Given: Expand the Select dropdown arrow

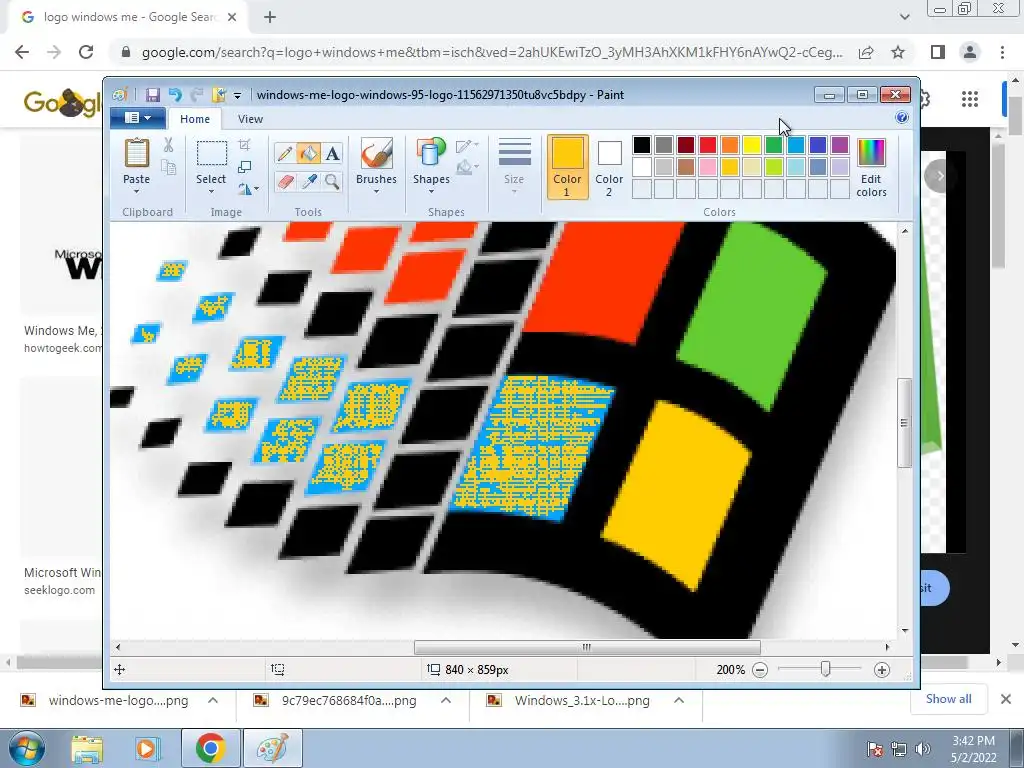Looking at the screenshot, I should point(212,192).
